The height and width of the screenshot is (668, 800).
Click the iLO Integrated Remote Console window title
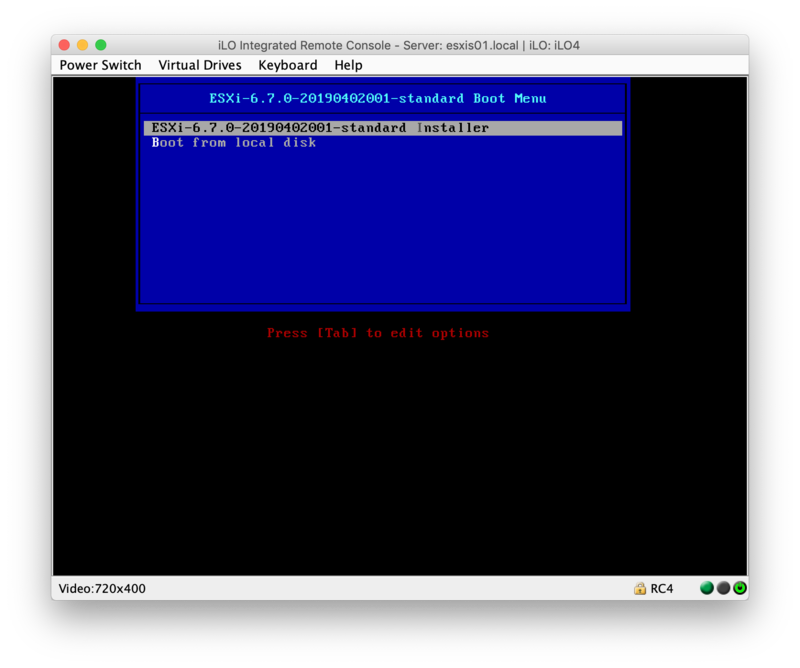(x=399, y=45)
